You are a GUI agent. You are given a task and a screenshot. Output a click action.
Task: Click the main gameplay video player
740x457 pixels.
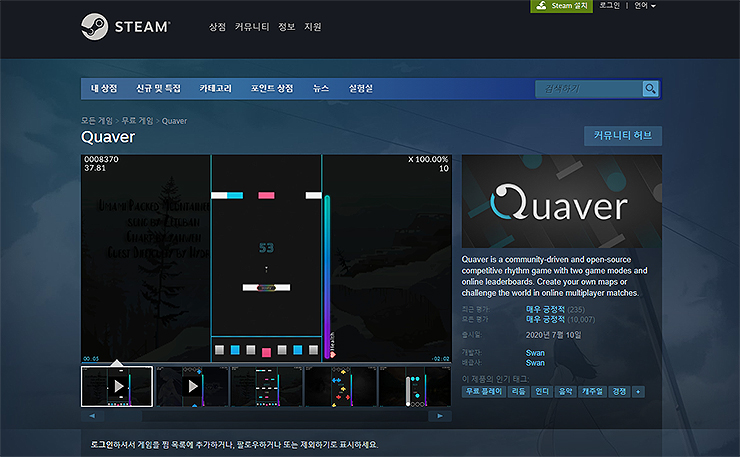click(266, 258)
